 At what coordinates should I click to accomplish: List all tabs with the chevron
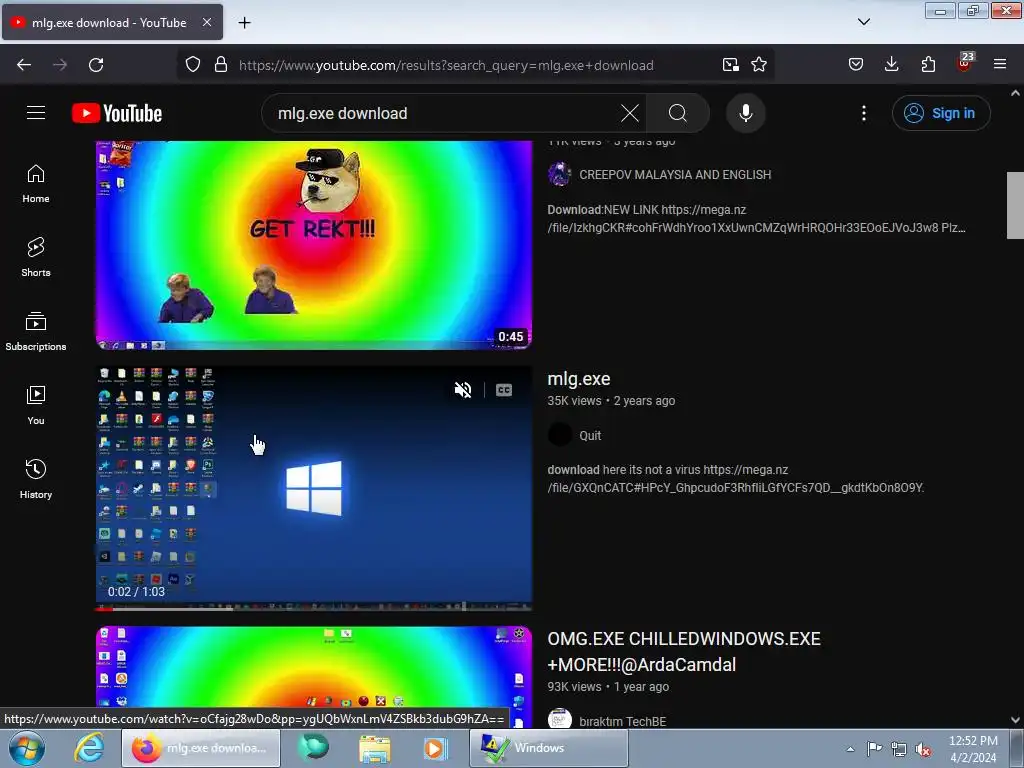[x=863, y=22]
